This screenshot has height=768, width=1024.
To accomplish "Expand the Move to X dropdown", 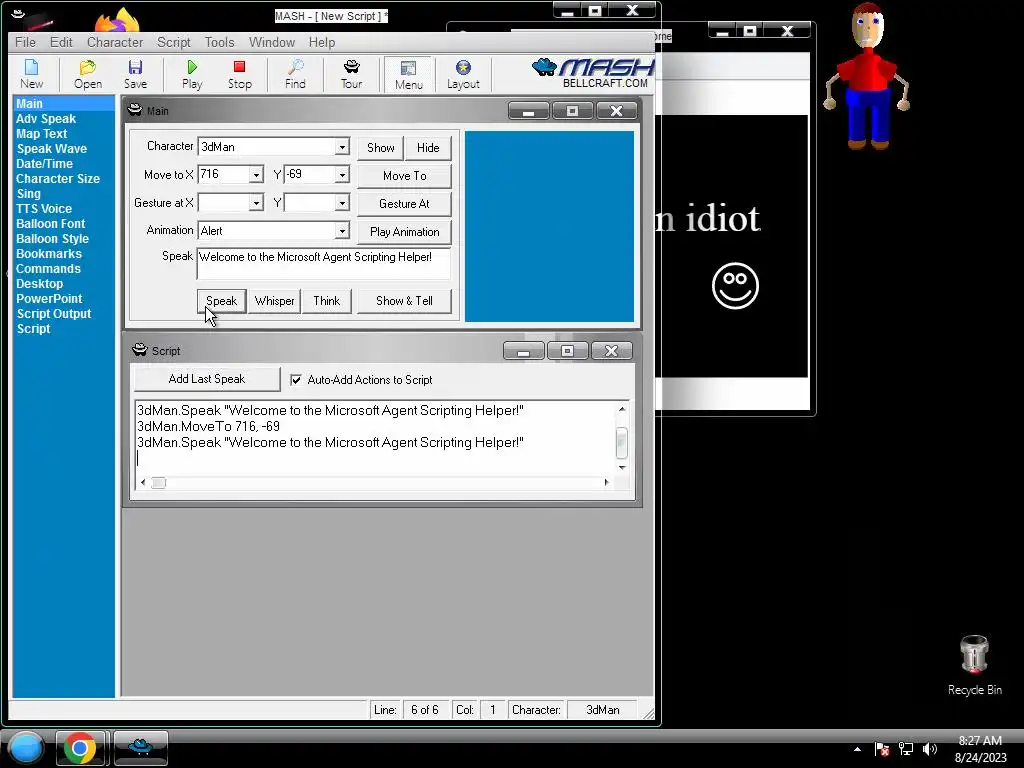I will click(x=256, y=174).
